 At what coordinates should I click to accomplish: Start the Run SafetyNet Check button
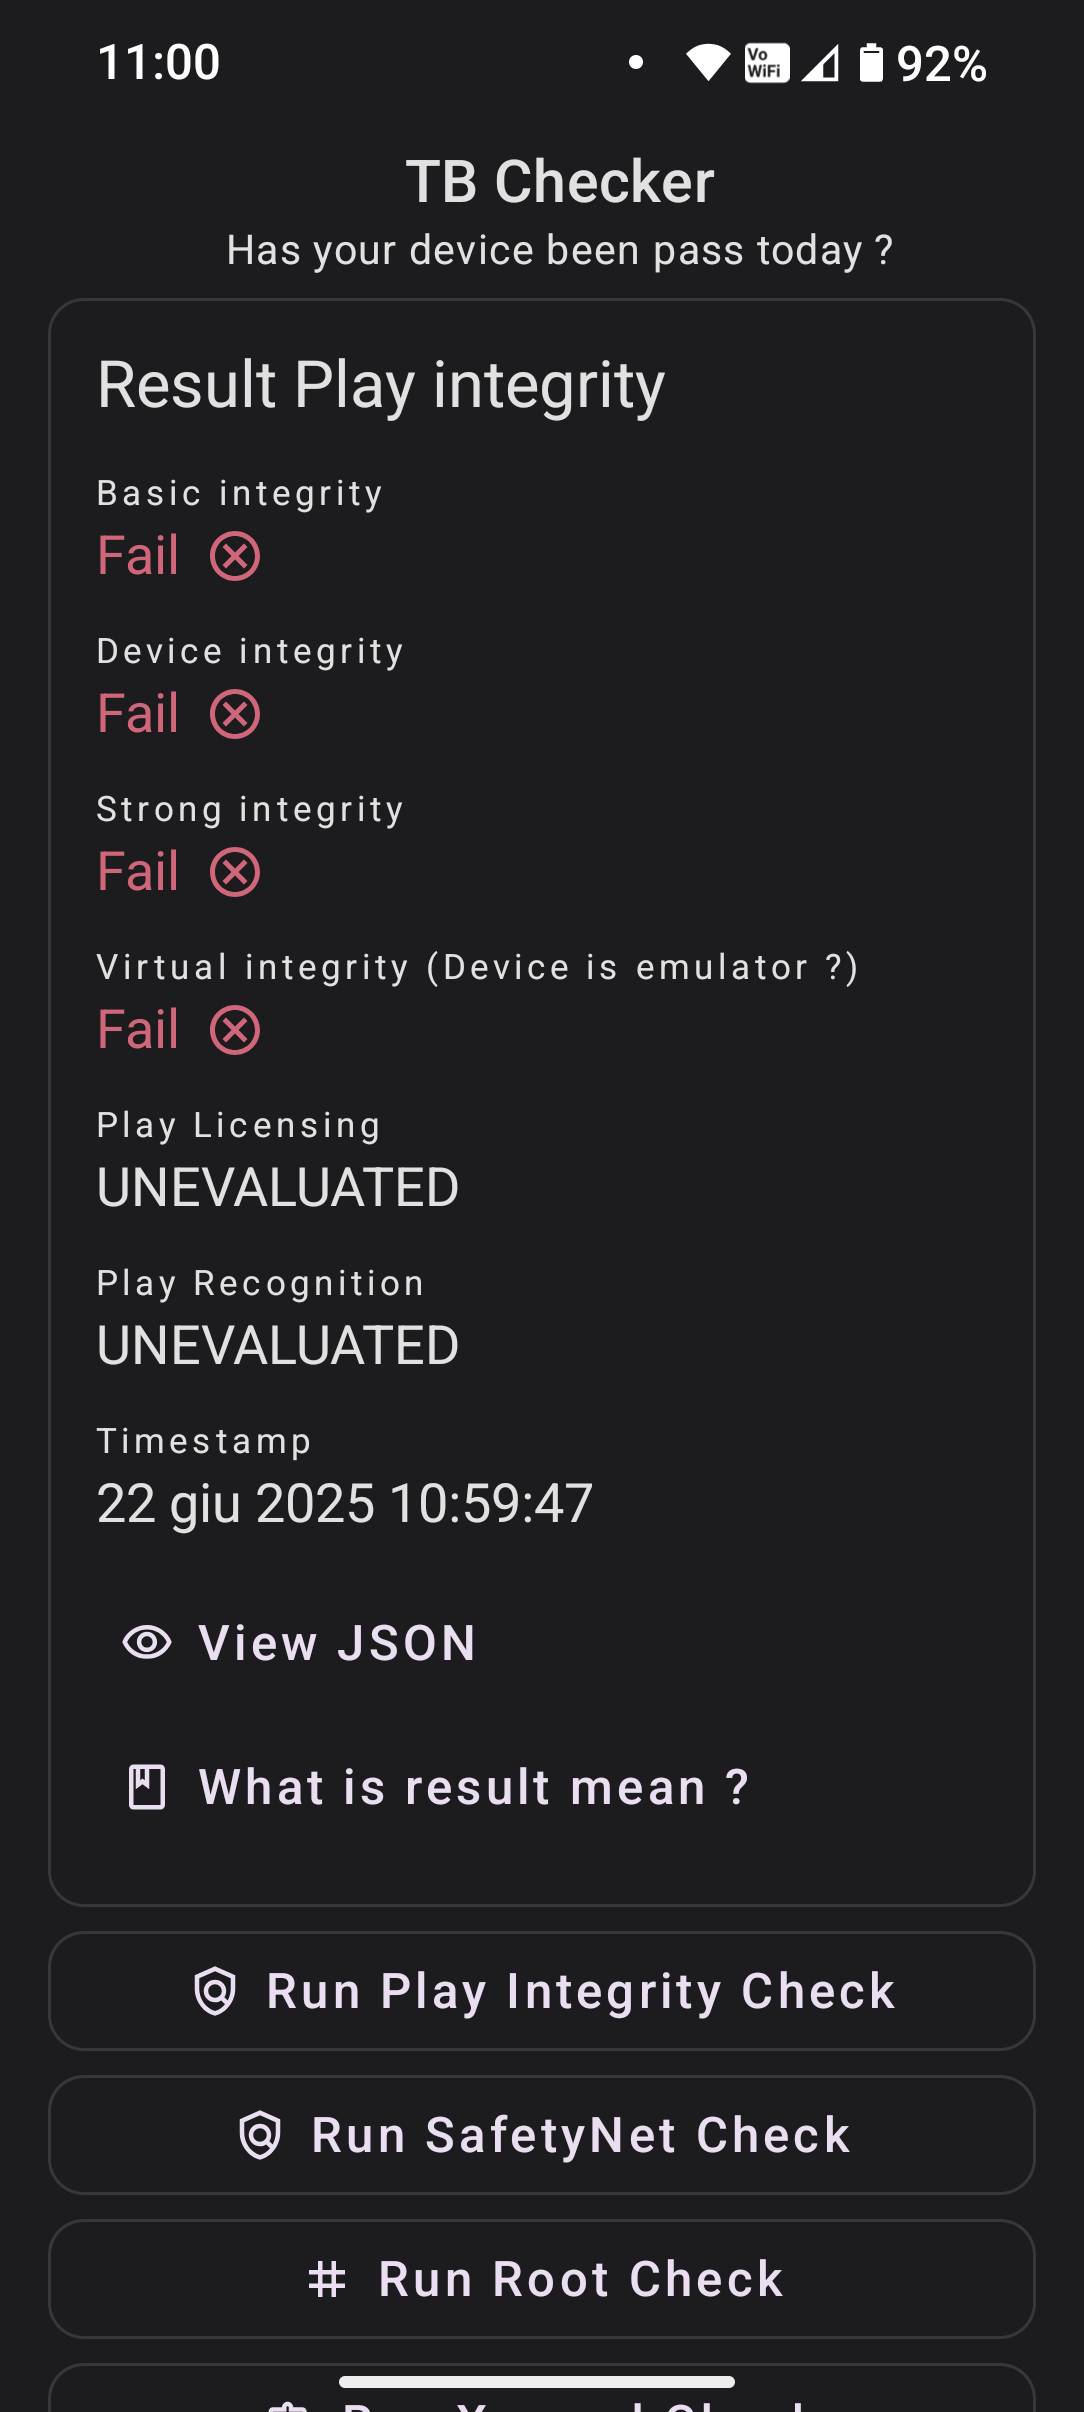coord(542,2135)
